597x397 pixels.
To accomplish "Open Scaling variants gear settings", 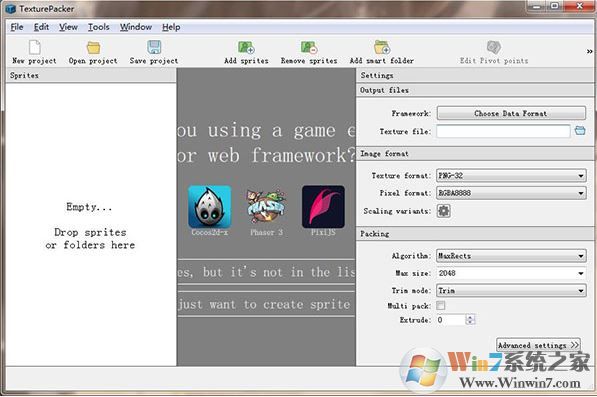I will point(444,210).
